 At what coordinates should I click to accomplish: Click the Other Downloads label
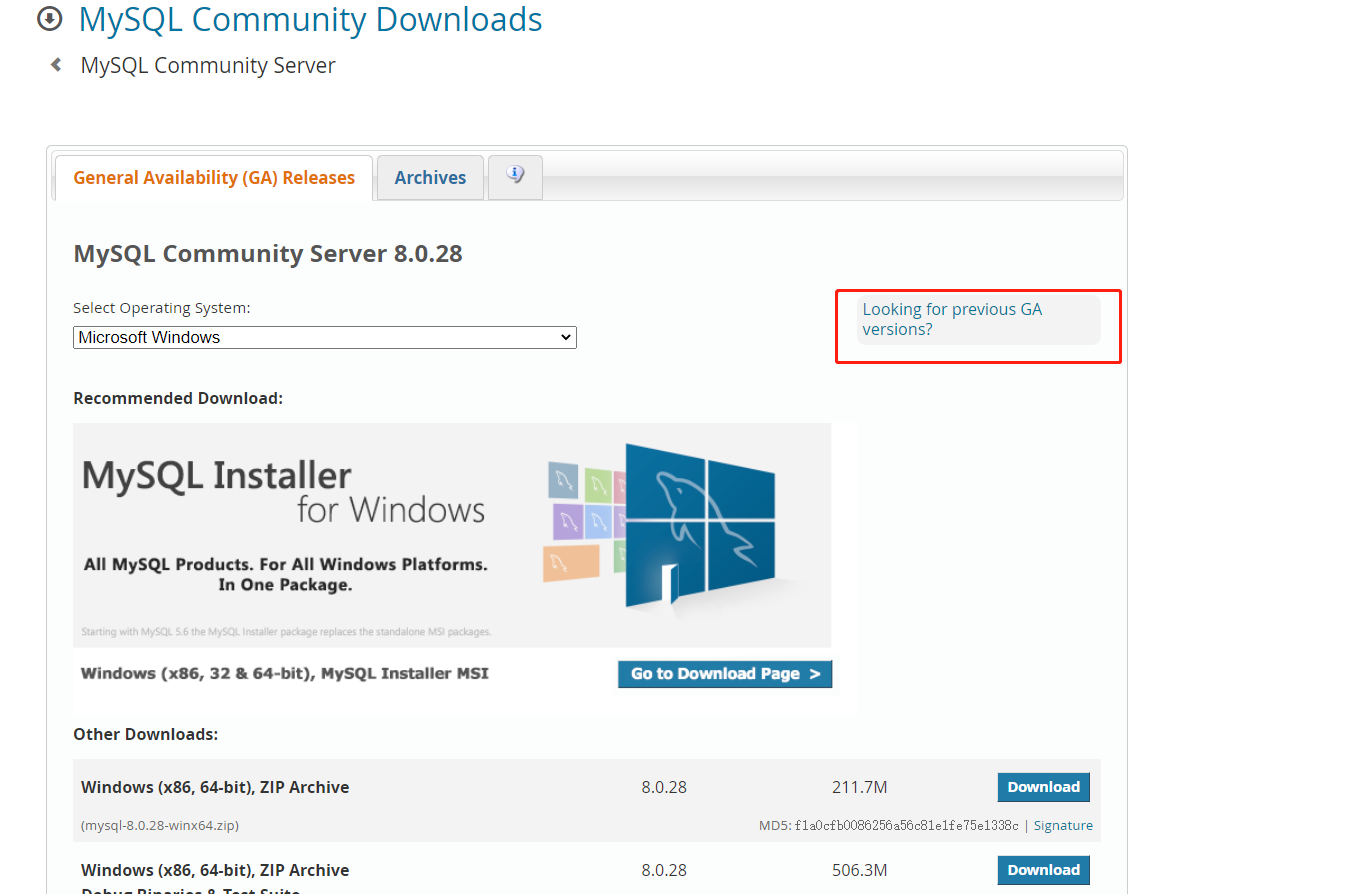pos(146,734)
